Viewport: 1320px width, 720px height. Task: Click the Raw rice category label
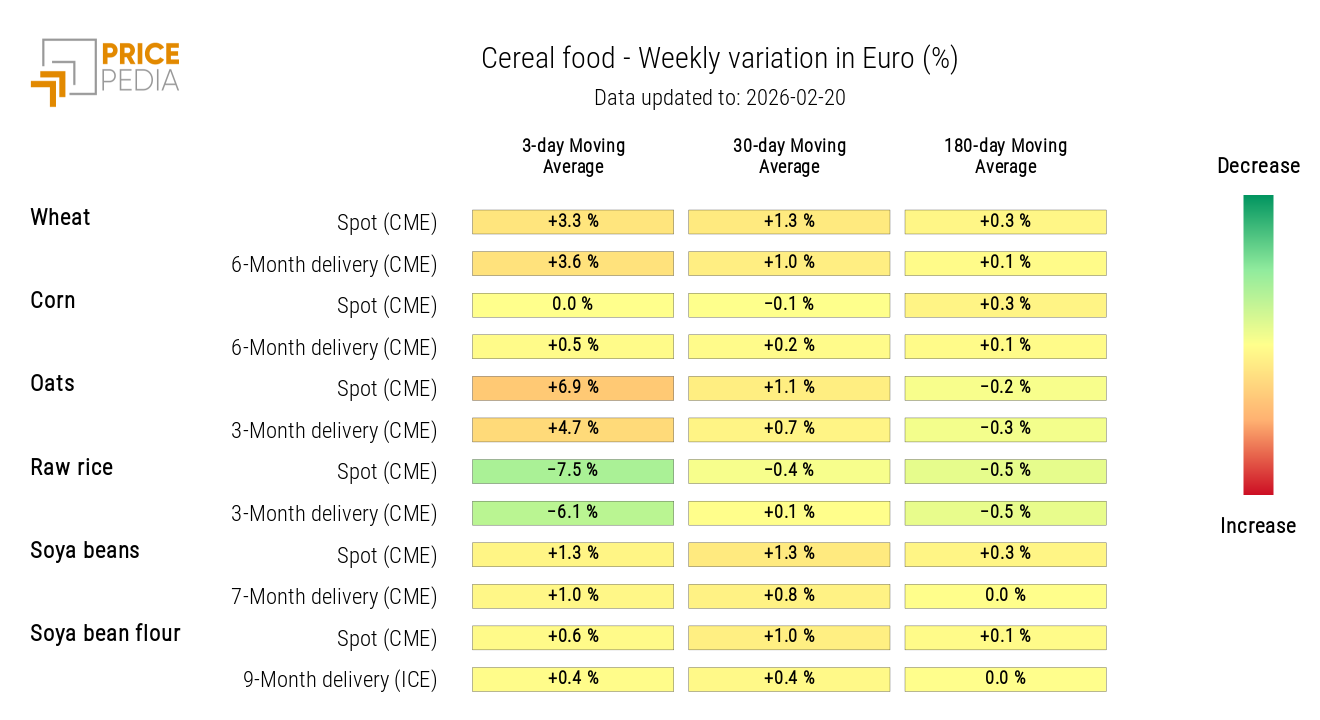click(x=72, y=468)
